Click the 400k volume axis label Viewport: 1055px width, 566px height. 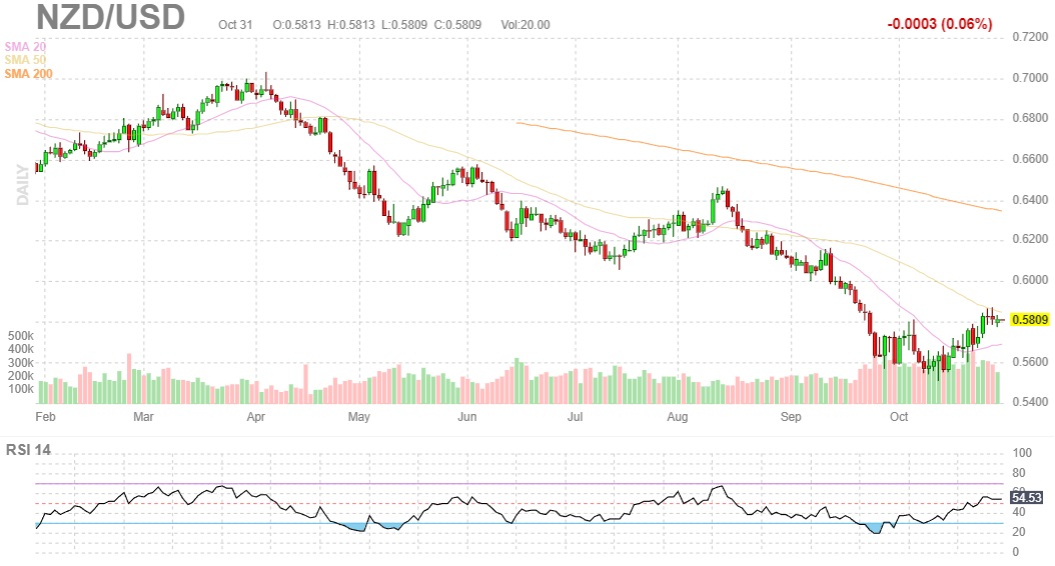point(21,349)
